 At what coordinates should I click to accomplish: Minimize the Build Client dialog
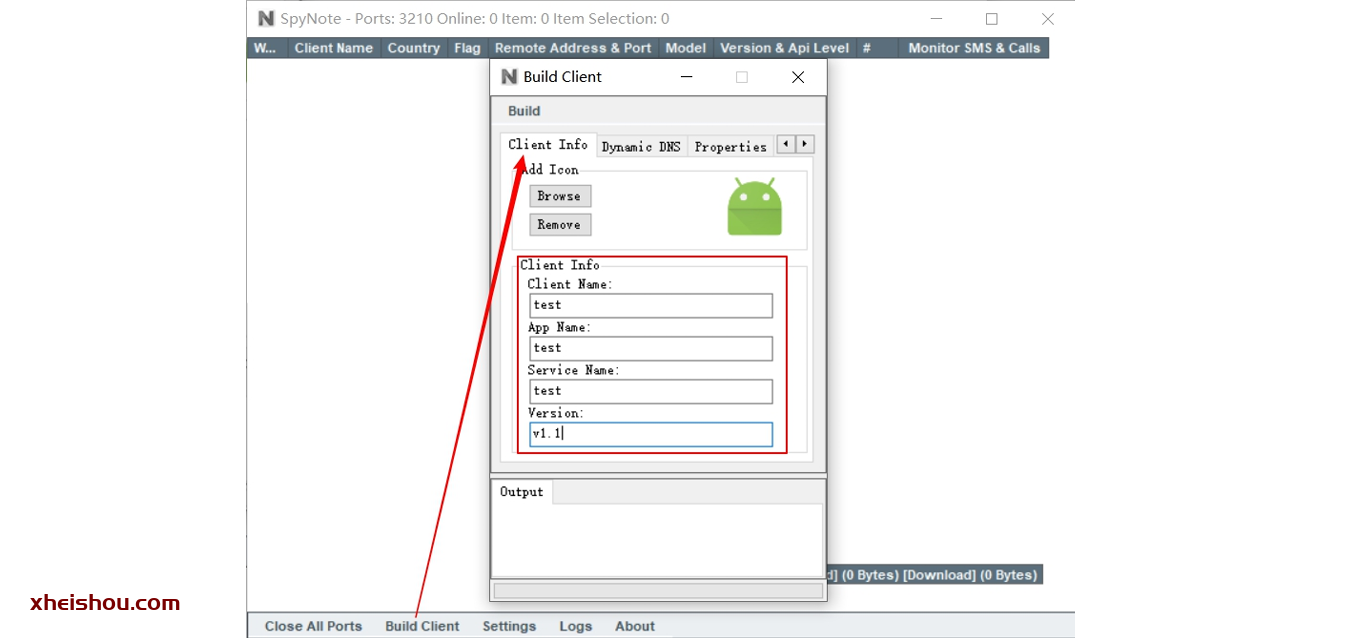[687, 77]
